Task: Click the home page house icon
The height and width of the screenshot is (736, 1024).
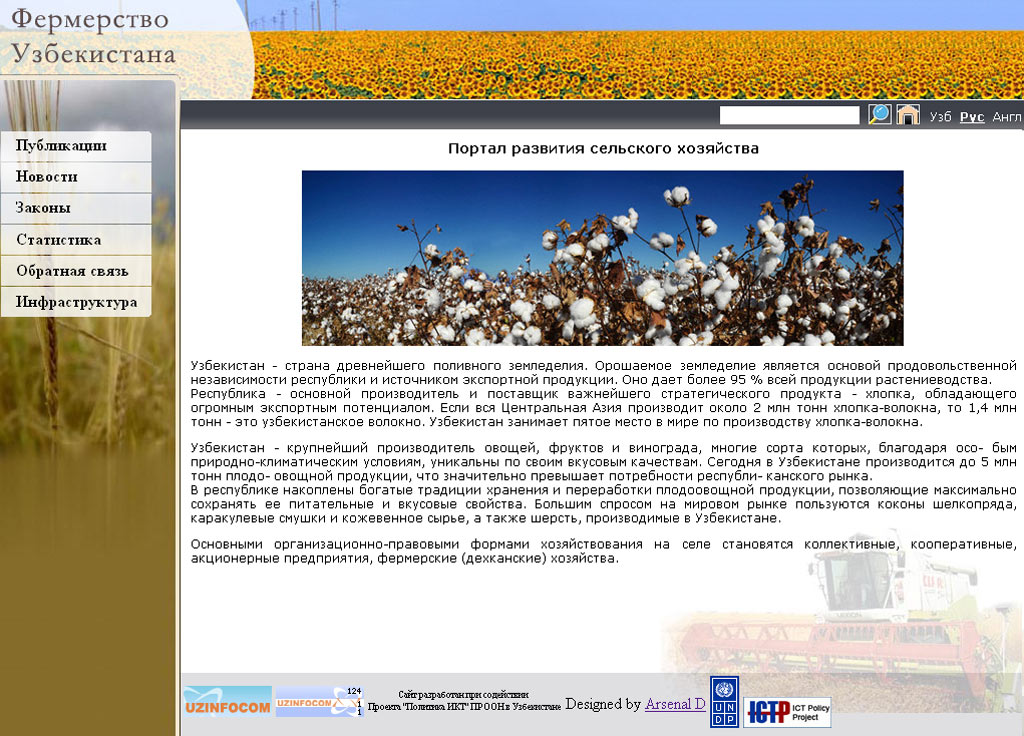Action: 908,114
